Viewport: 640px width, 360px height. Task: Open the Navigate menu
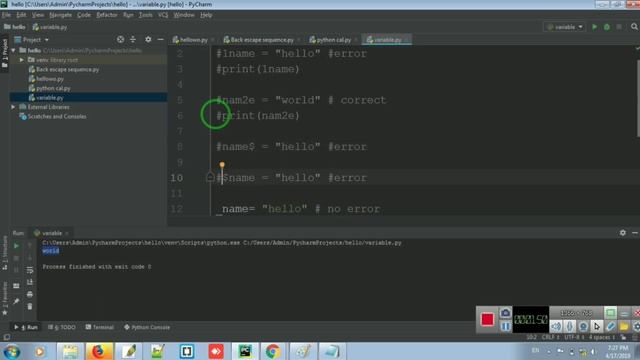(60, 15)
